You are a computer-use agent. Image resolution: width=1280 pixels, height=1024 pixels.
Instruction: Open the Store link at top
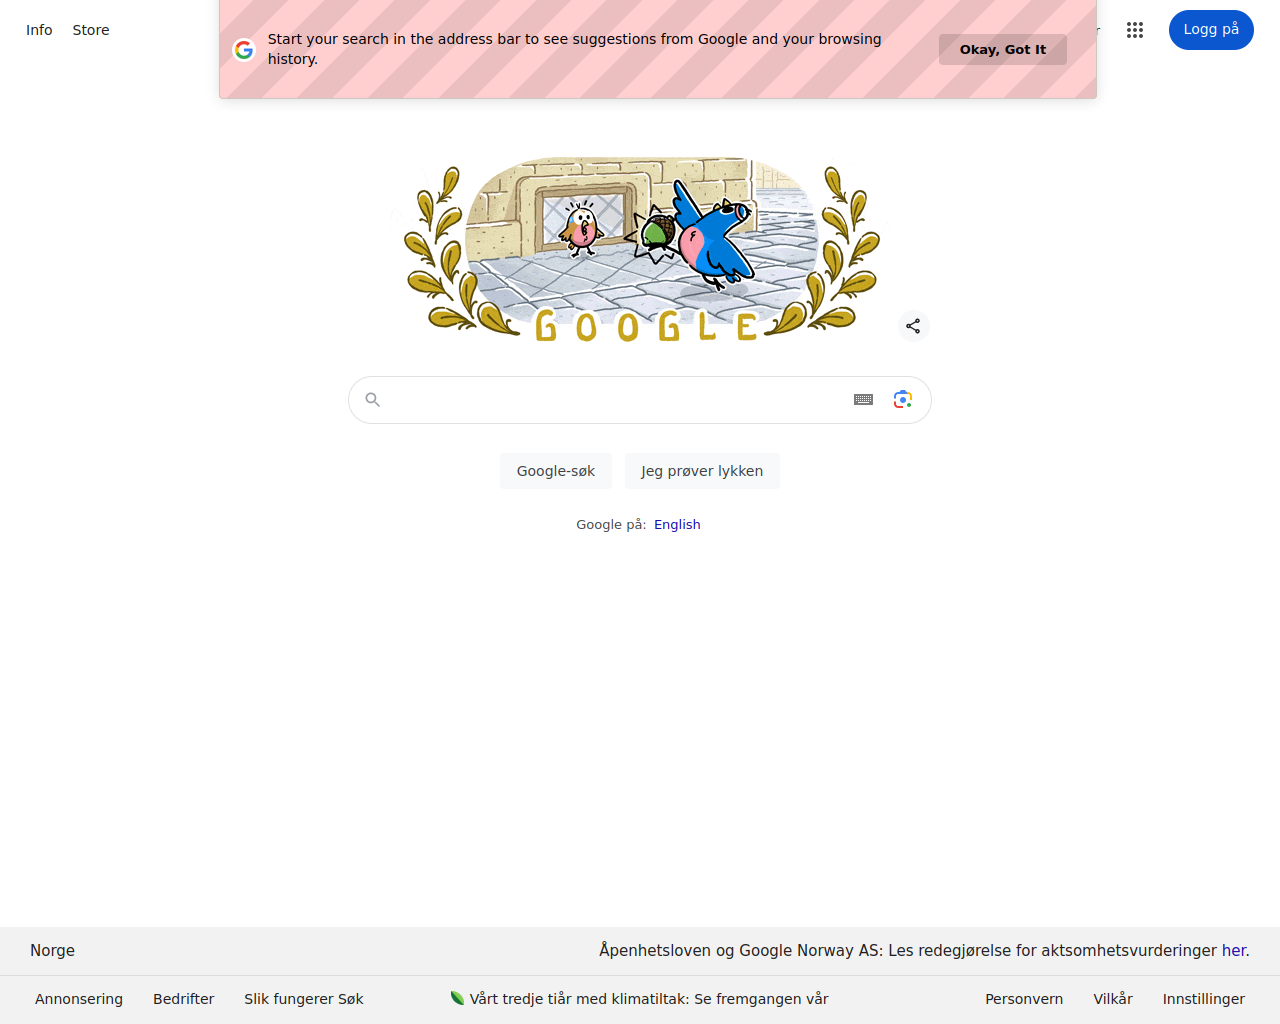[x=91, y=30]
